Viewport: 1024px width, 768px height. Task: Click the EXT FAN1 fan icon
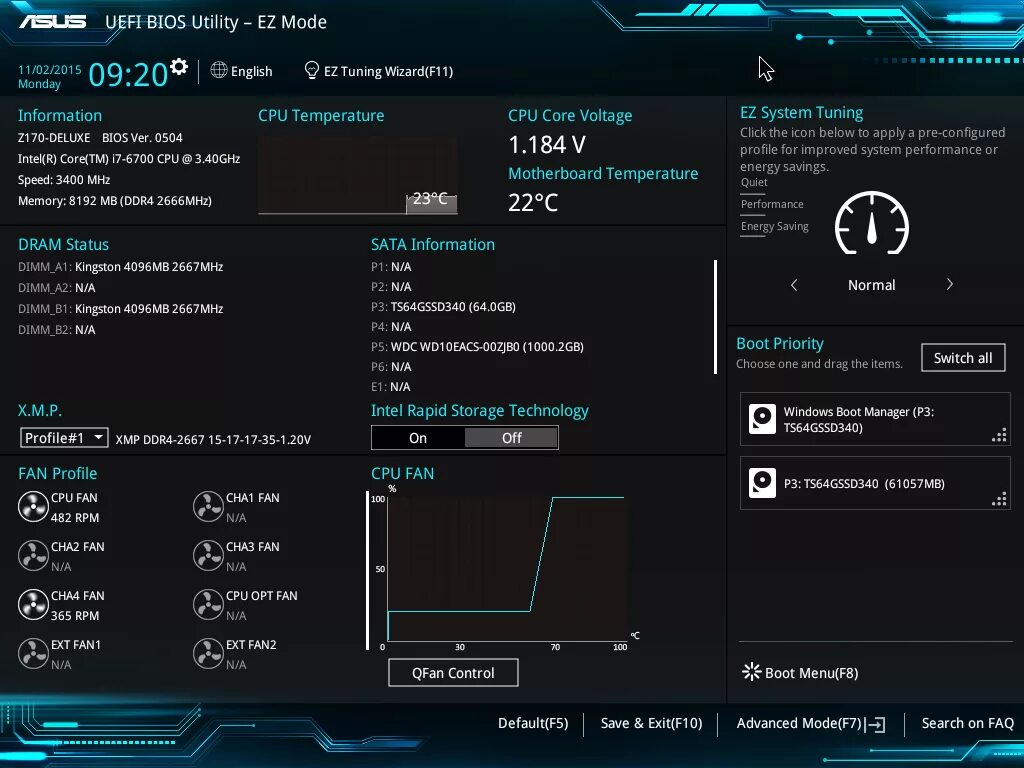(33, 654)
